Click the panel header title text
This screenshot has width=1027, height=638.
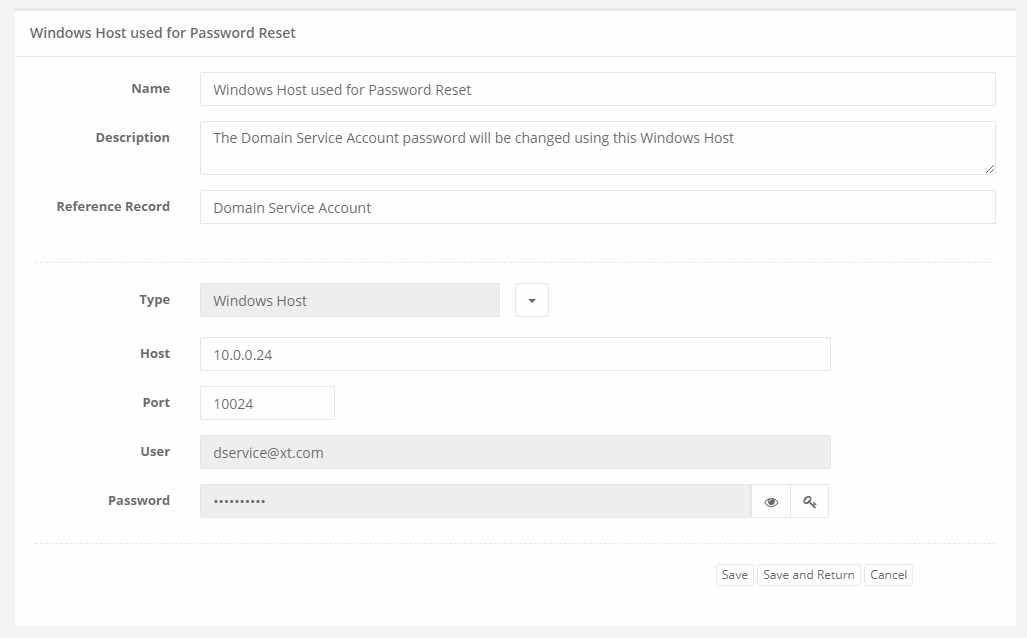[163, 33]
